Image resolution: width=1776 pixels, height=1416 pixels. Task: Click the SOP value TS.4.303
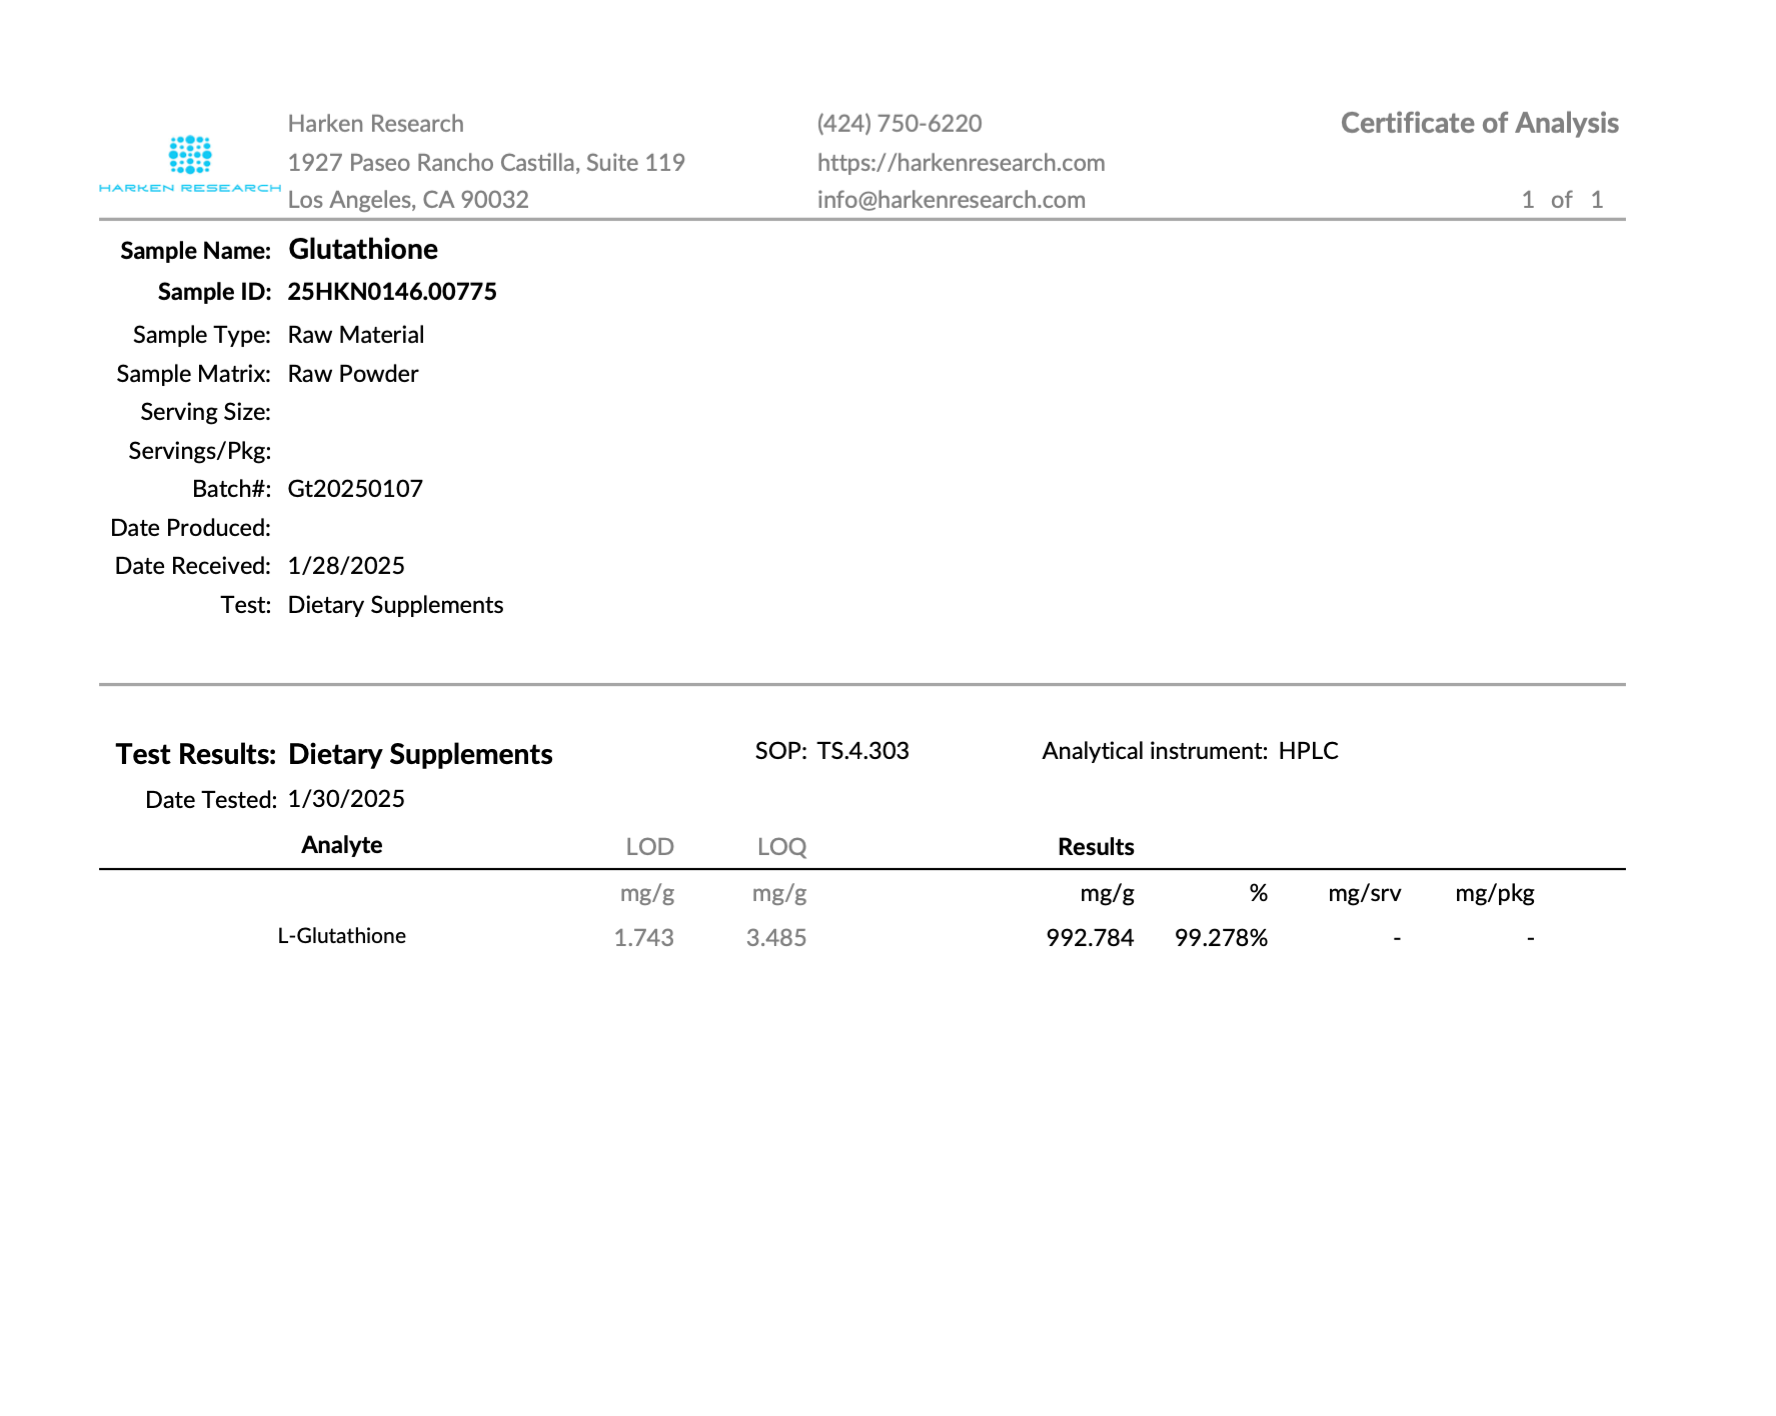pos(863,751)
